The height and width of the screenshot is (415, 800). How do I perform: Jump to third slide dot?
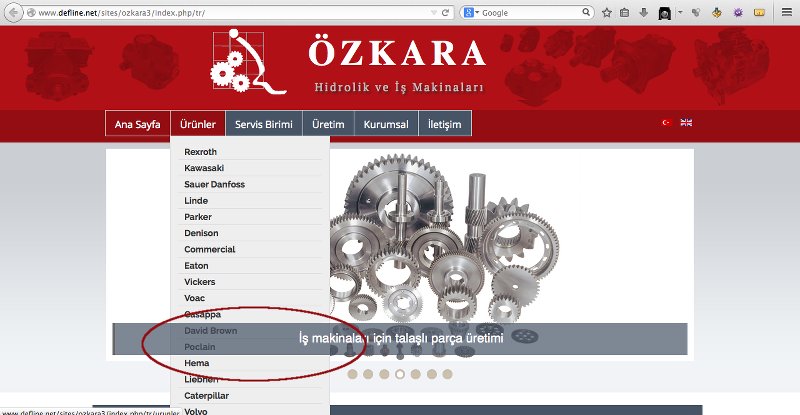point(384,374)
